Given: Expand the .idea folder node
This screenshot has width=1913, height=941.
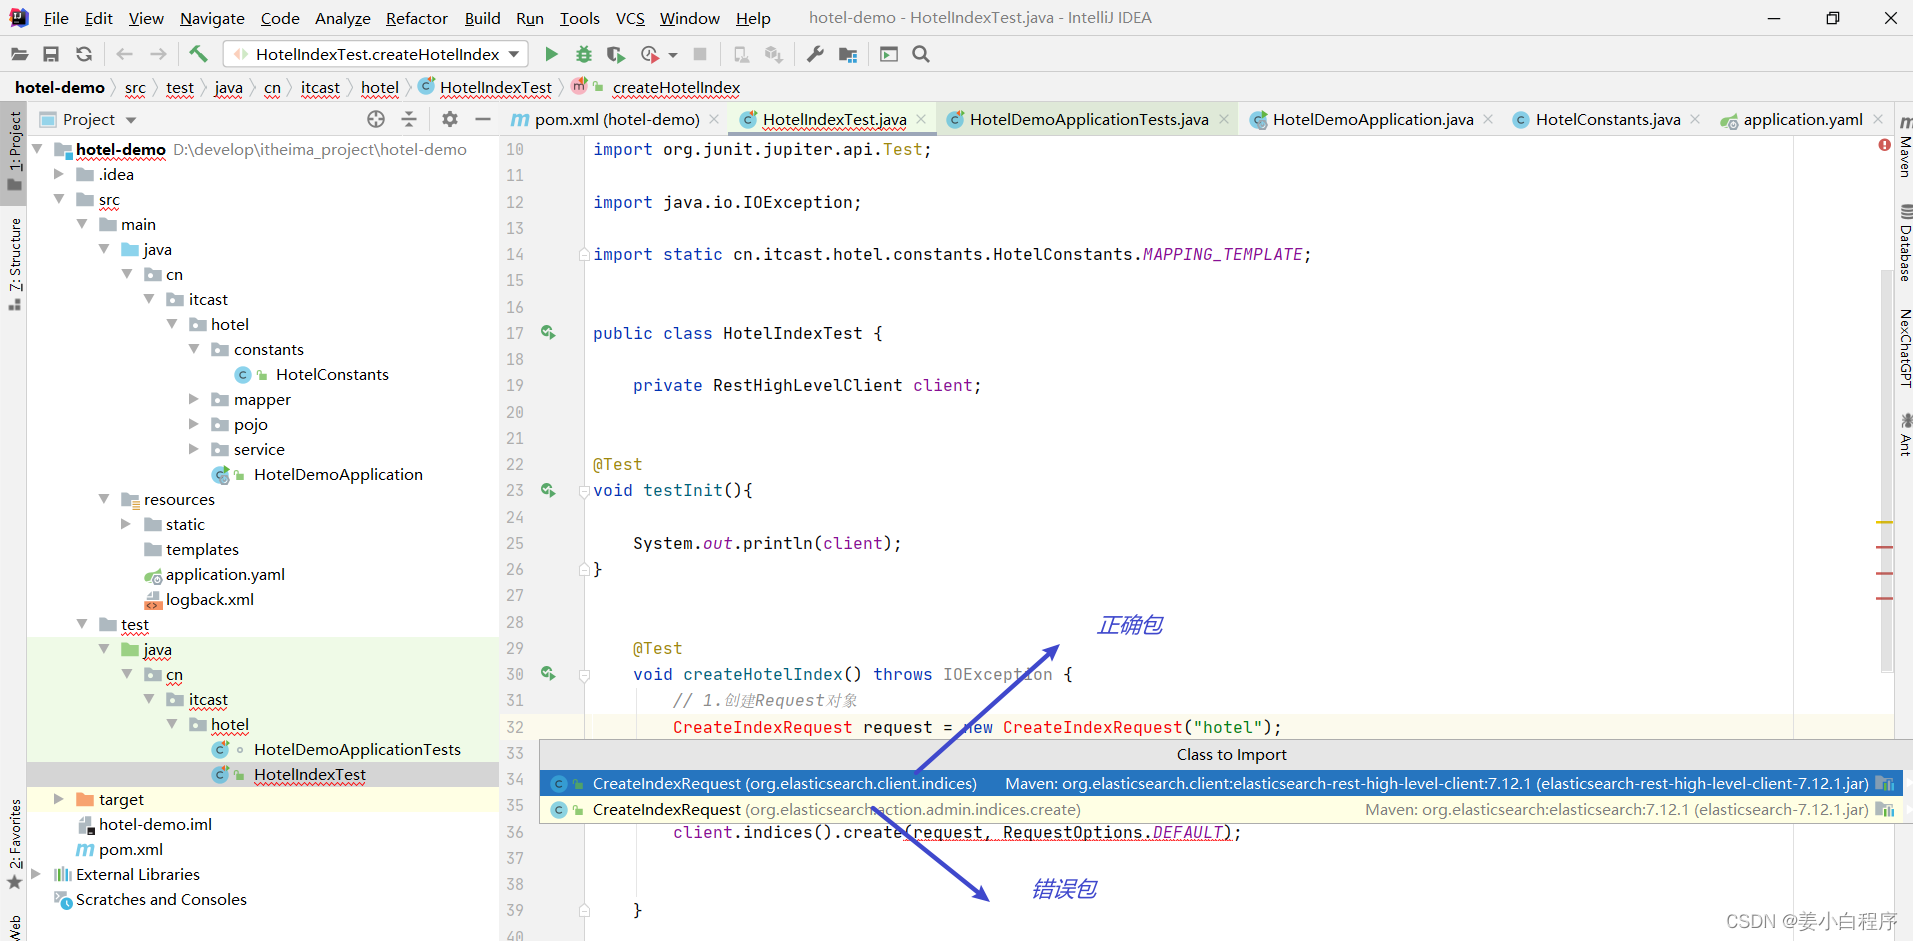Looking at the screenshot, I should (x=59, y=174).
